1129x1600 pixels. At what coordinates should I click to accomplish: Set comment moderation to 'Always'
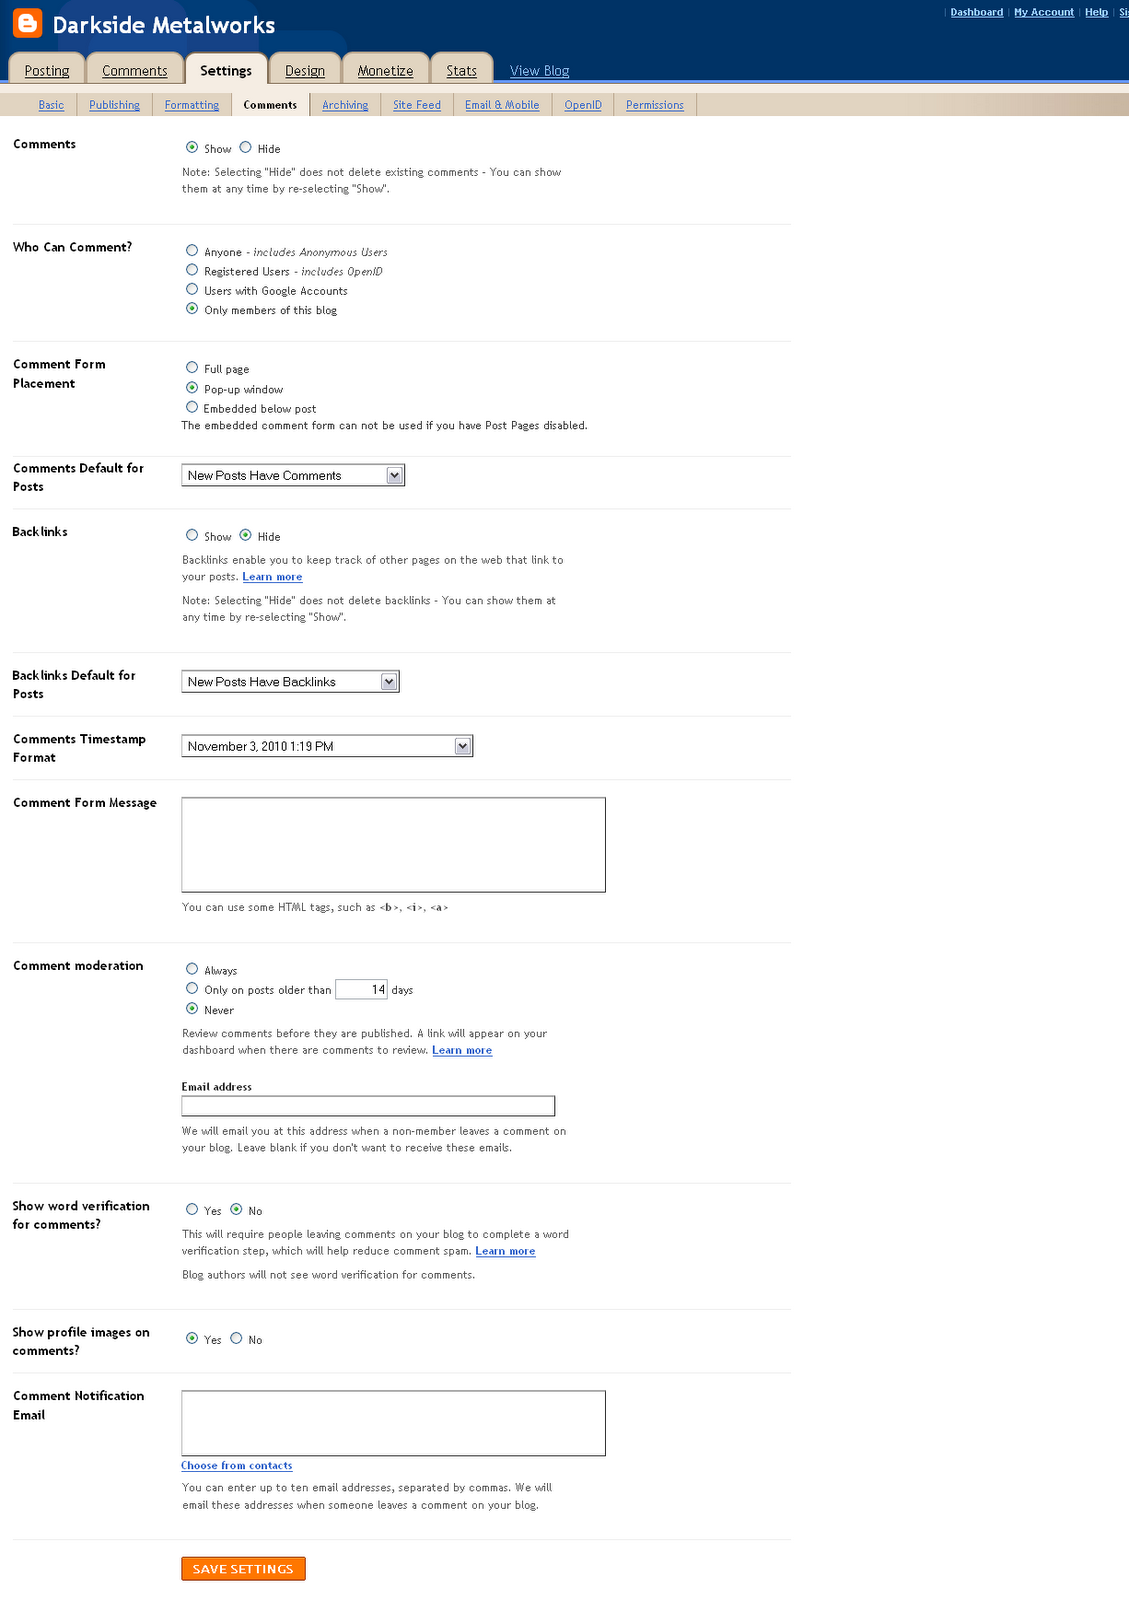[192, 968]
